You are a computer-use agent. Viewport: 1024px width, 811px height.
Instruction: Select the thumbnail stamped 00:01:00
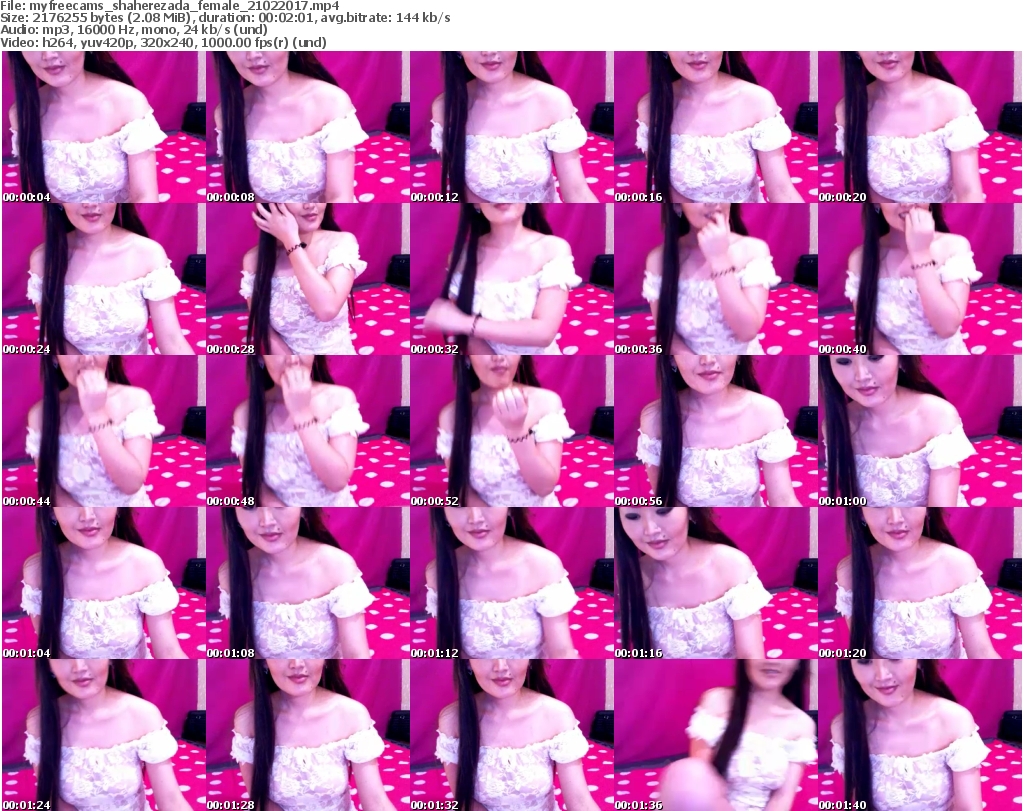point(920,431)
